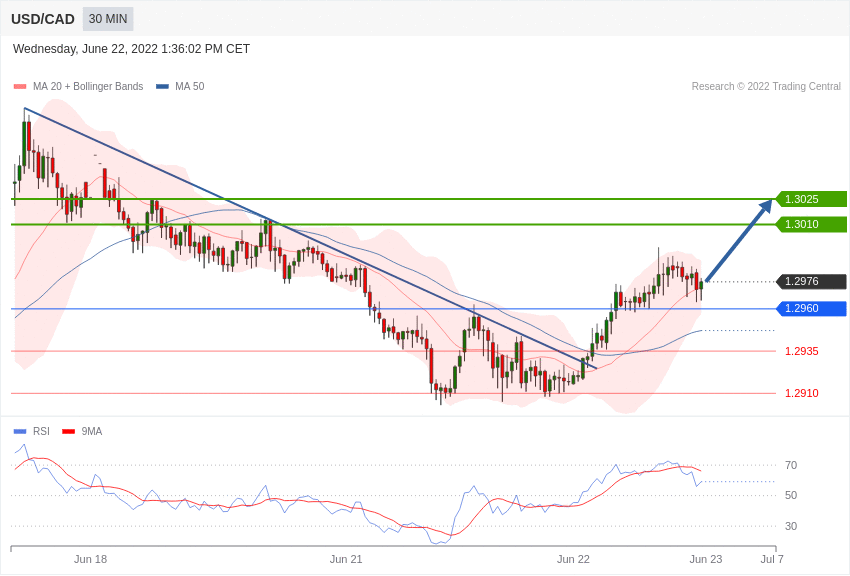Select the 1.3010 resistance price label
The height and width of the screenshot is (576, 850).
pyautogui.click(x=812, y=224)
